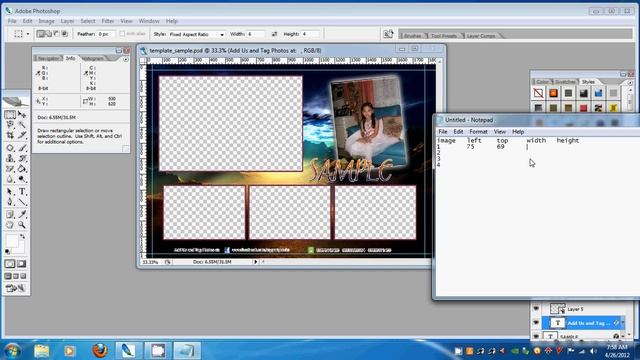Hide Layer 5 visibility eye
This screenshot has width=640, height=360.
[536, 309]
